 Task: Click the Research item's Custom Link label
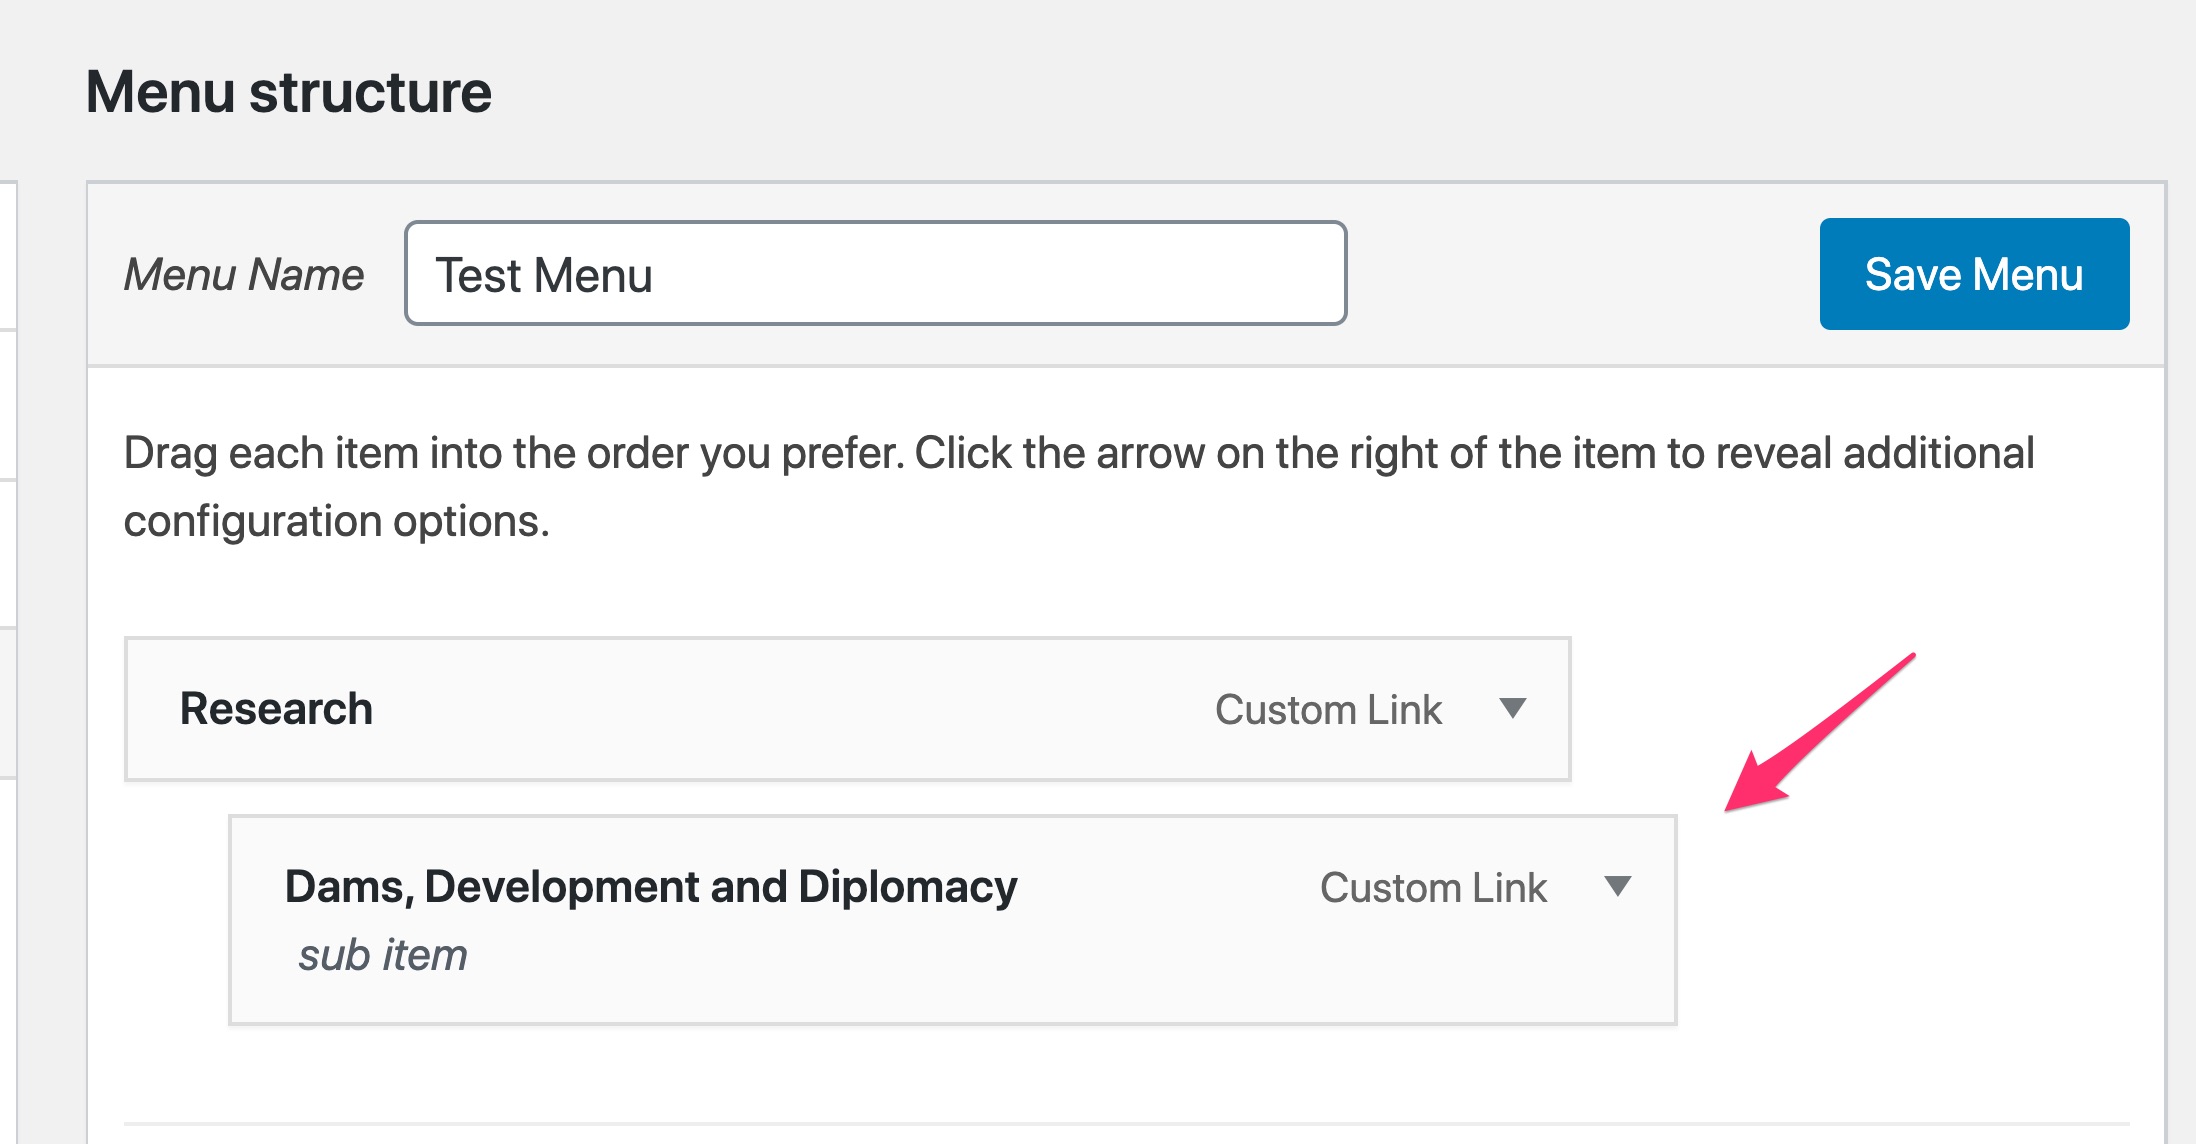click(x=1328, y=709)
